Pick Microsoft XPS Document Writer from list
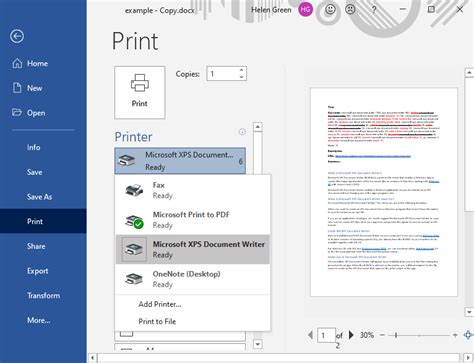 (x=193, y=249)
